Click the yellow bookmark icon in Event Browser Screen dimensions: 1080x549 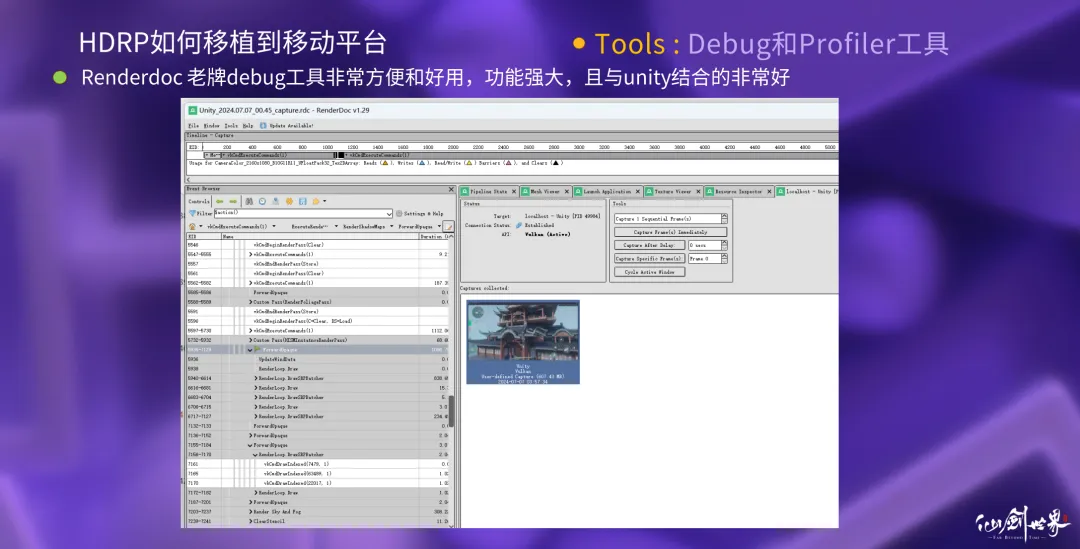[316, 201]
